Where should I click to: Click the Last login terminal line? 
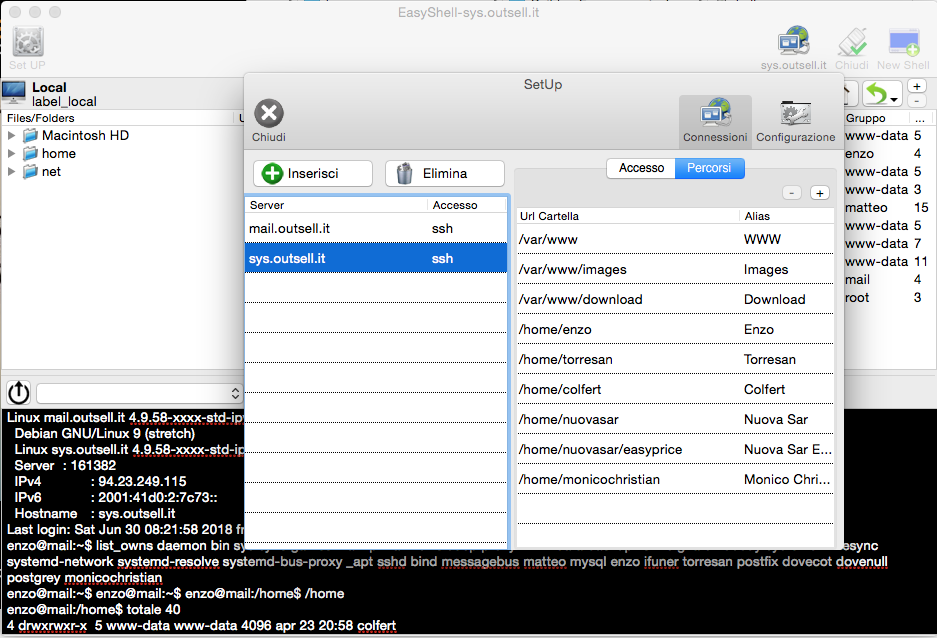125,529
